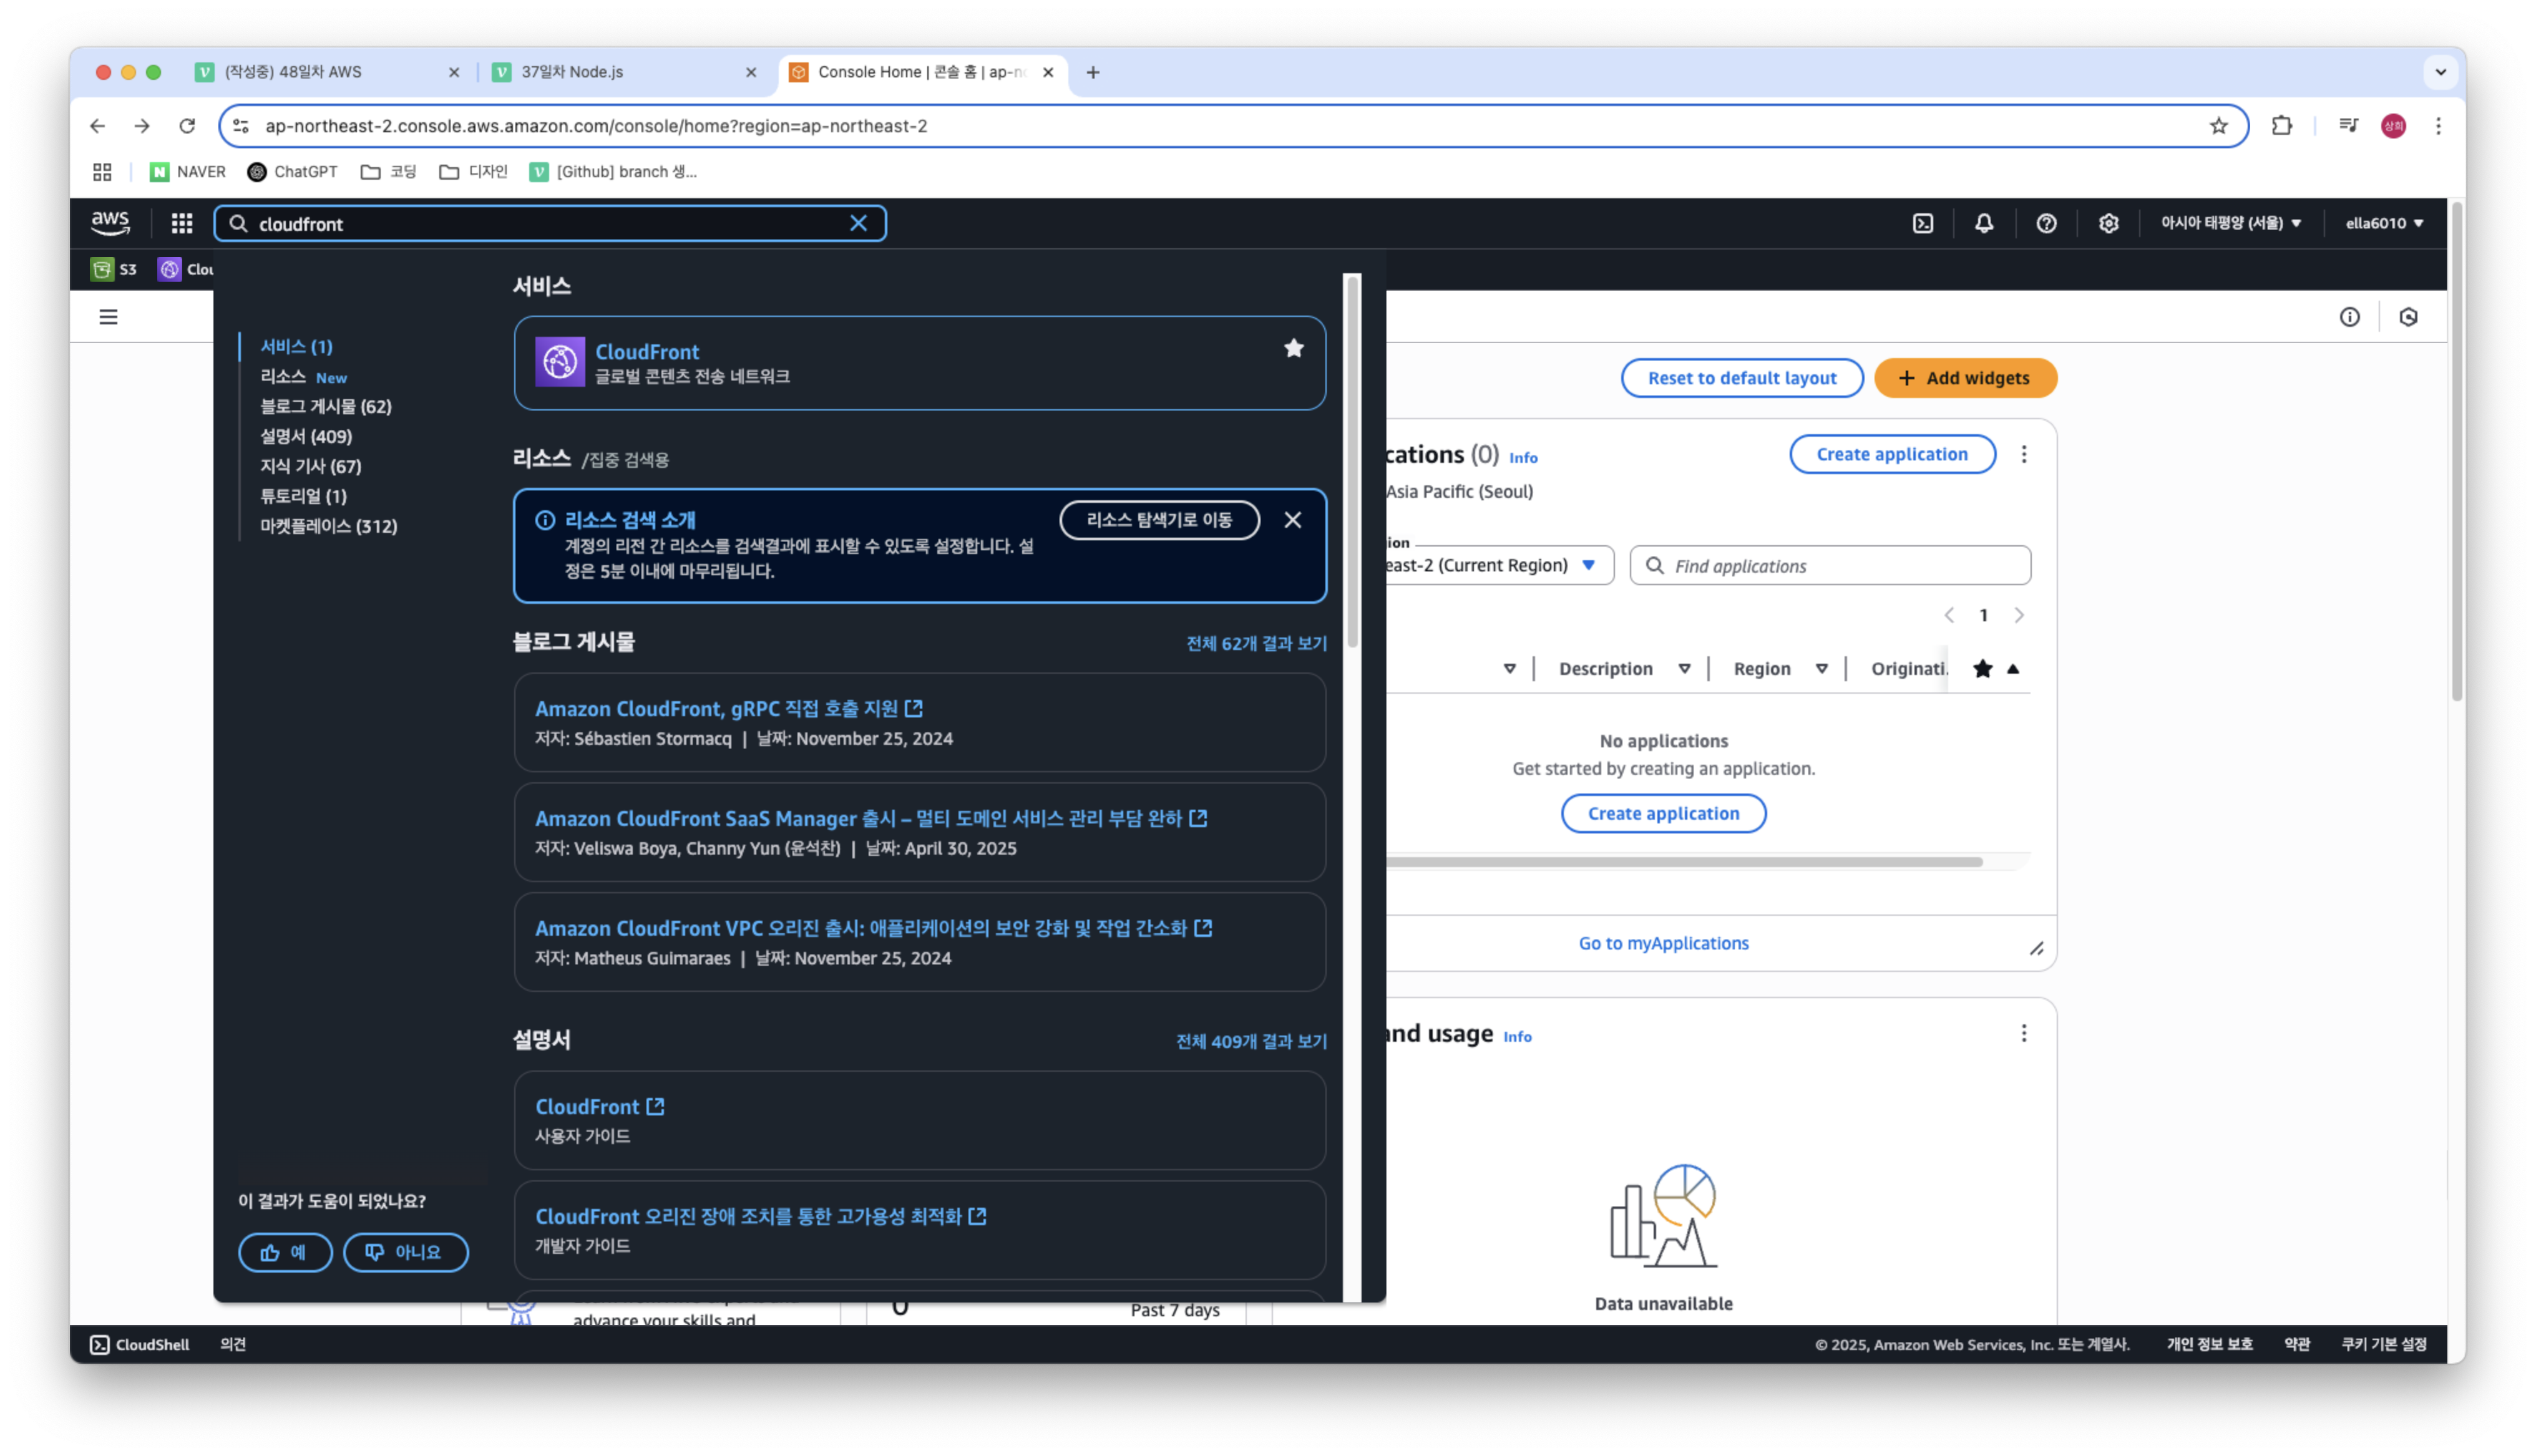
Task: Open the CloudFront SaaS Manager blog post
Action: tap(870, 818)
